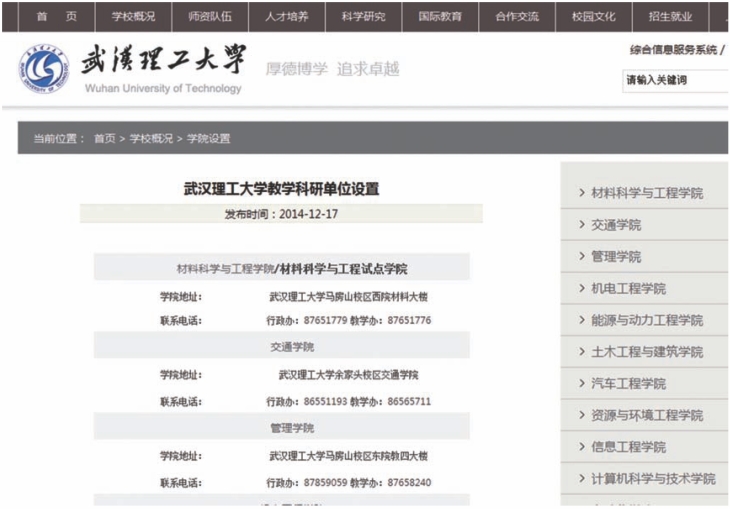
Task: Click 材料科学与工程试点学院 bold heading text
Action: (x=344, y=269)
